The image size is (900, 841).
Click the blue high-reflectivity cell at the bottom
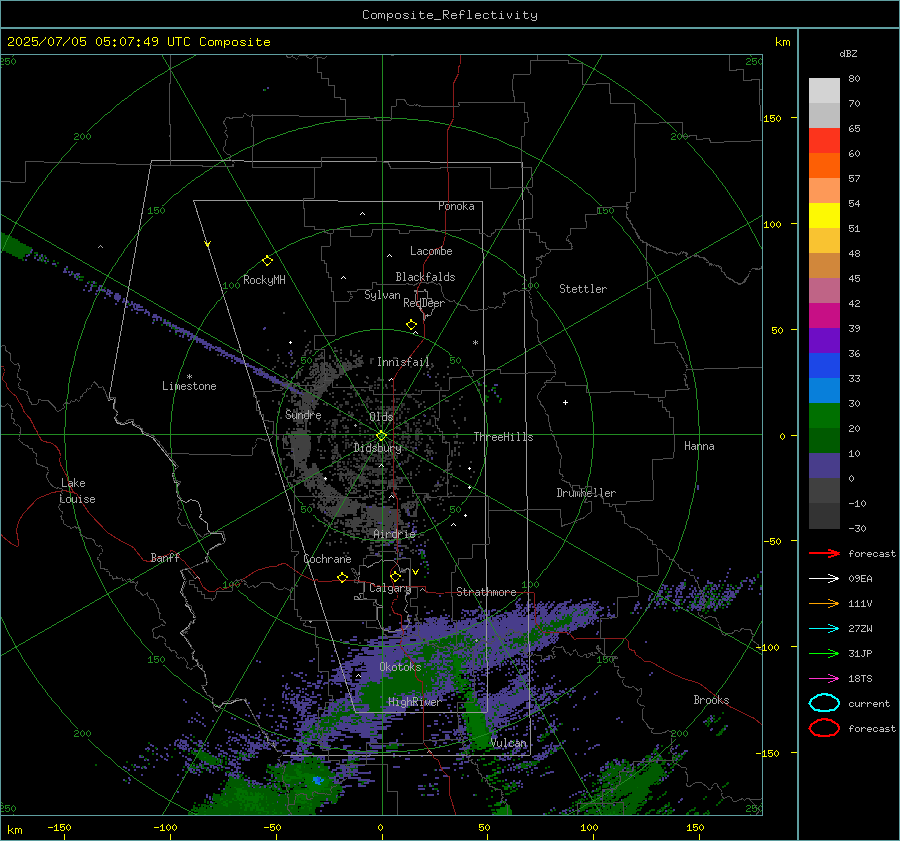(317, 780)
